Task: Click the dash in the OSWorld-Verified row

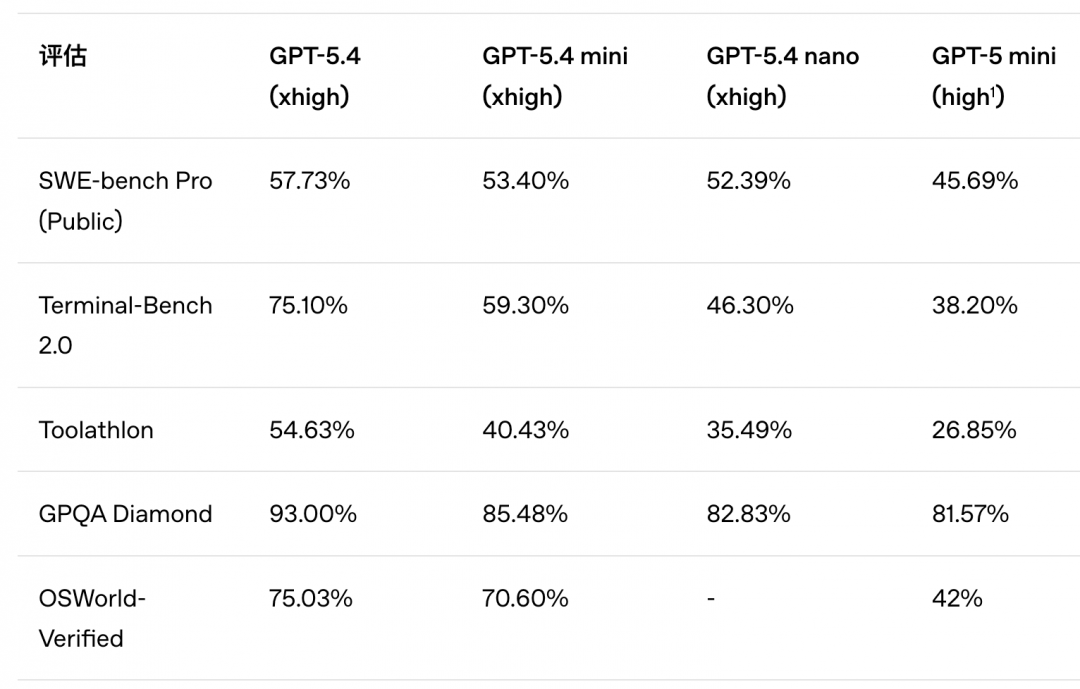Action: [x=711, y=598]
